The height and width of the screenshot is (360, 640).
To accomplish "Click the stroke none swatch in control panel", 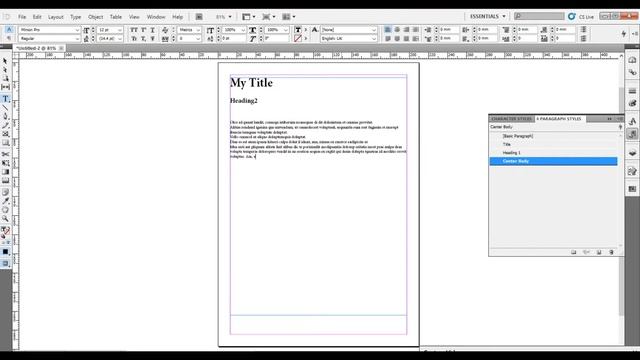I will tap(298, 38).
